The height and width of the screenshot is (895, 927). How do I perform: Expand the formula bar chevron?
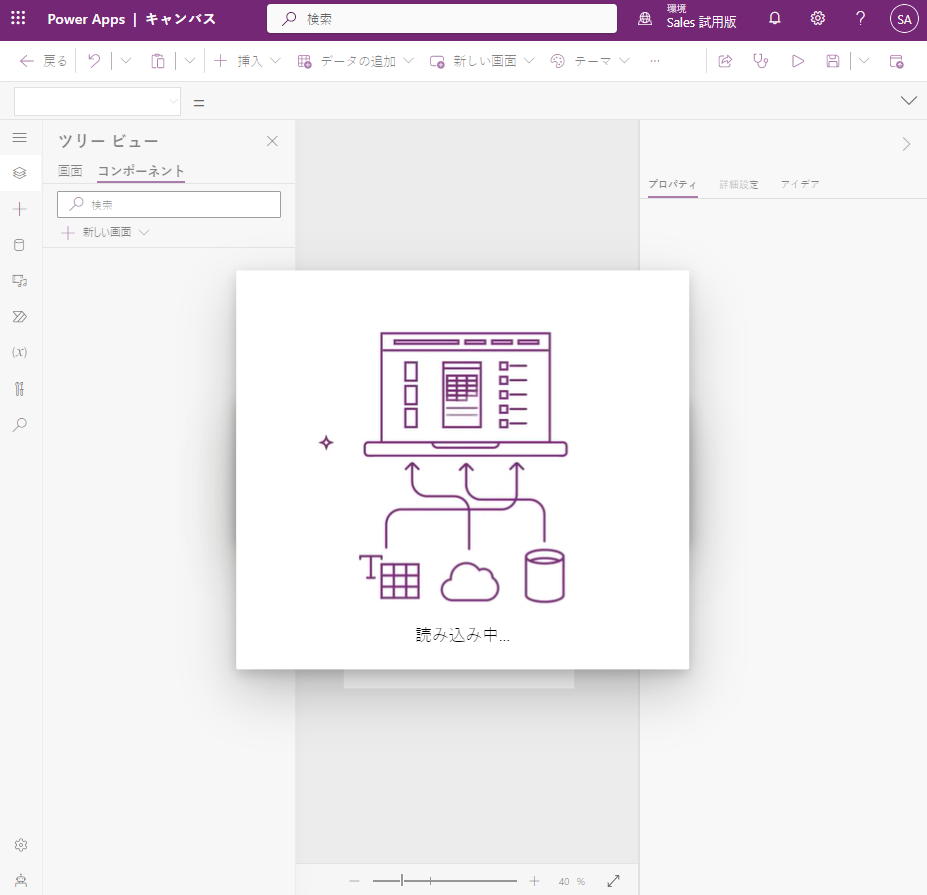pyautogui.click(x=909, y=100)
